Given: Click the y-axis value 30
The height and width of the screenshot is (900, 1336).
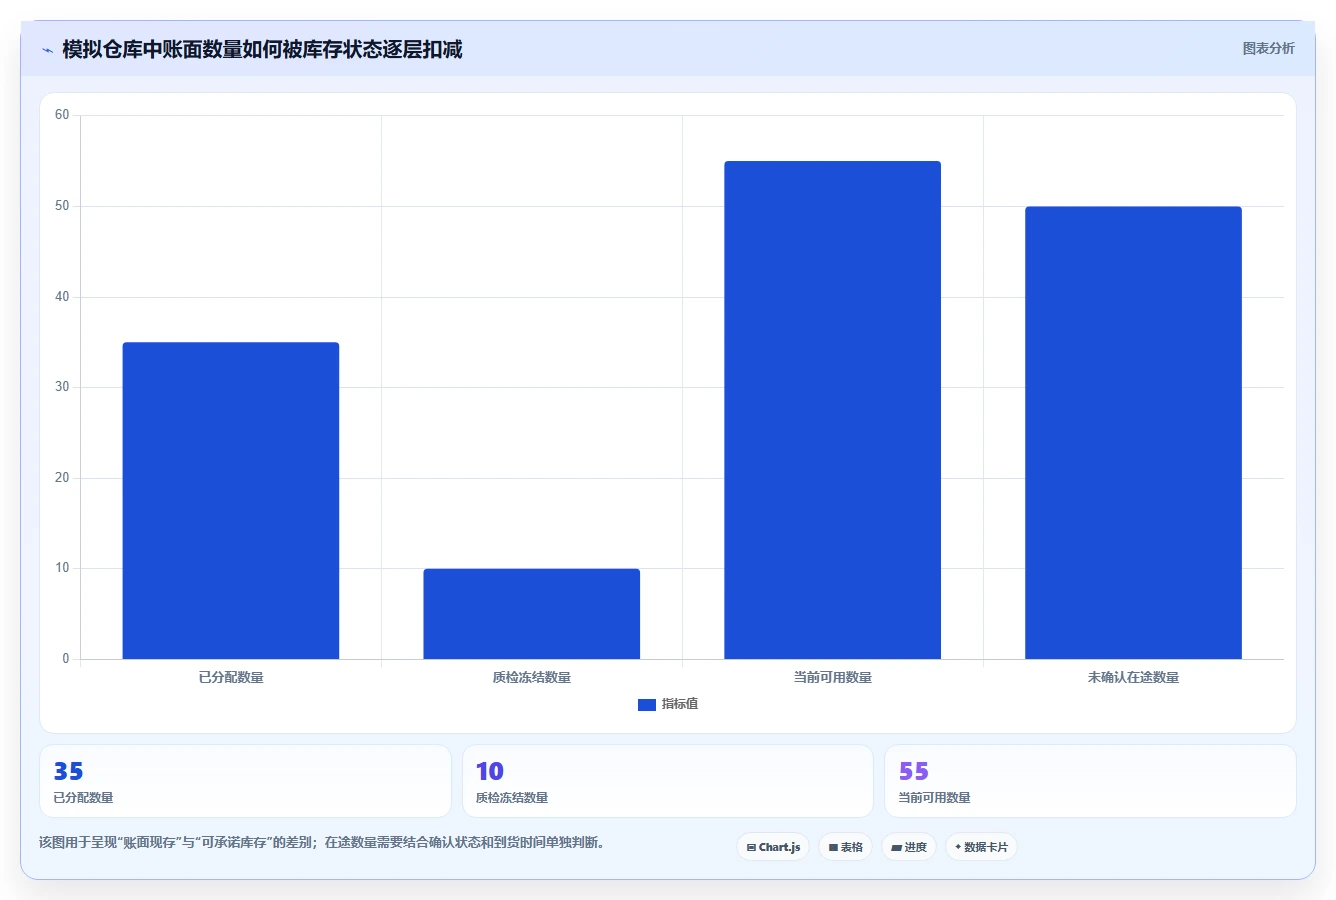Looking at the screenshot, I should pyautogui.click(x=62, y=387).
